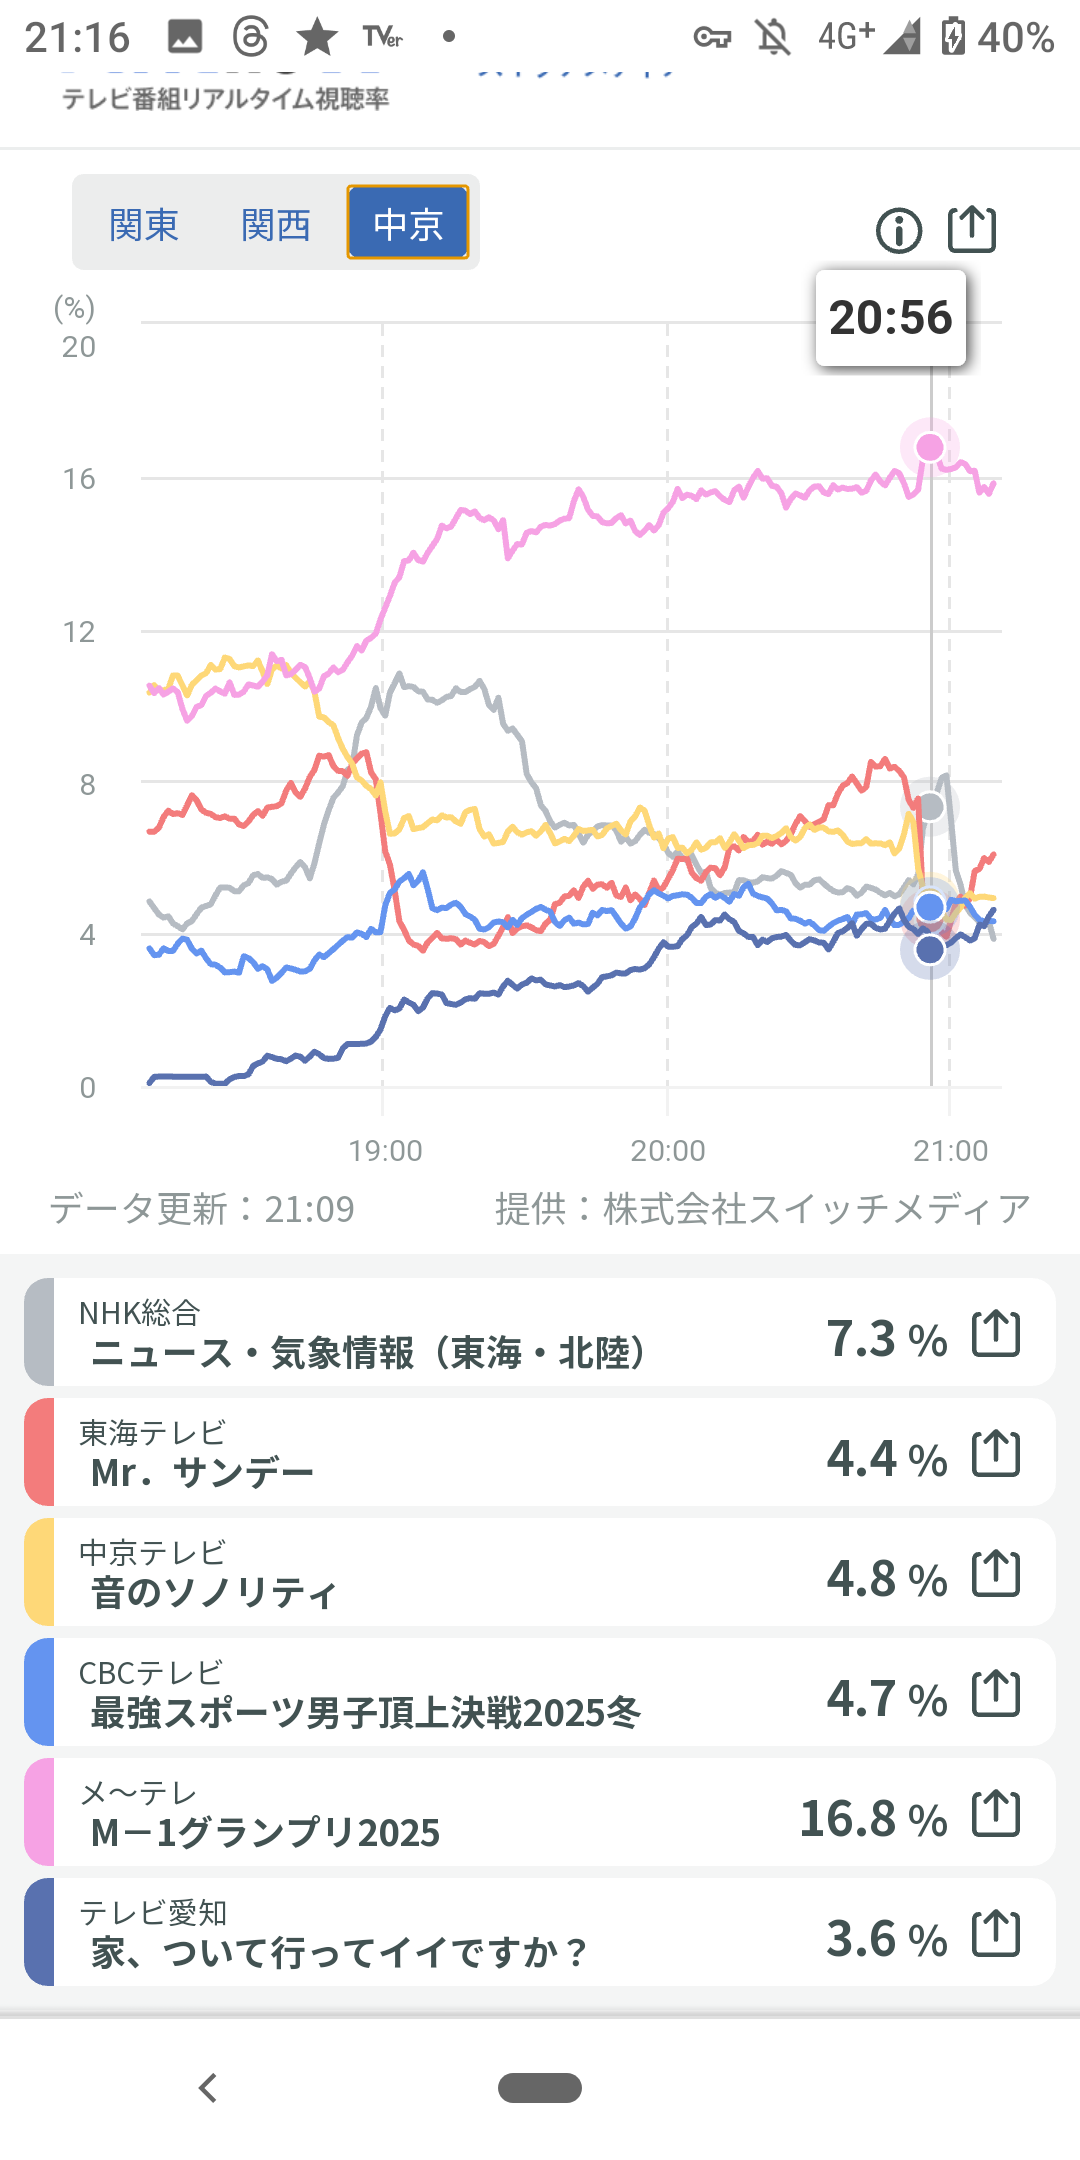The height and width of the screenshot is (2160, 1080).
Task: Share the CBCテレビ sports program rating
Action: [996, 1694]
